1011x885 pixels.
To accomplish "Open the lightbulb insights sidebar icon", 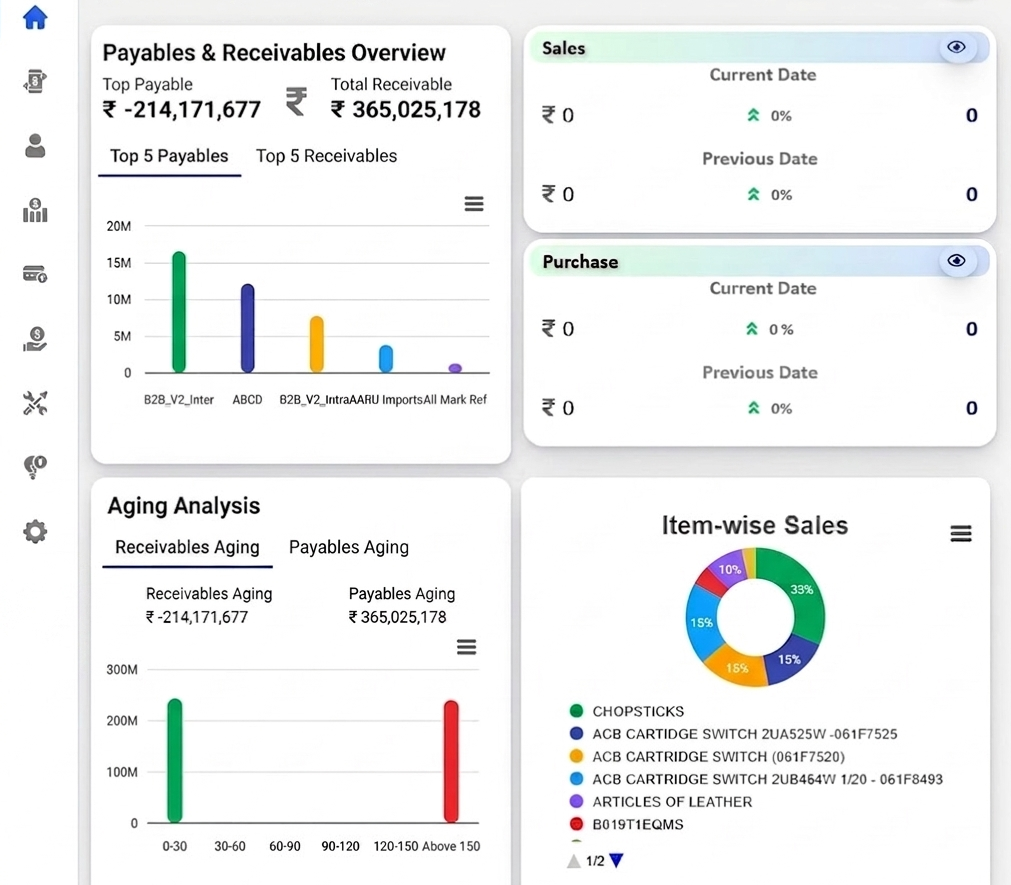I will pos(35,467).
